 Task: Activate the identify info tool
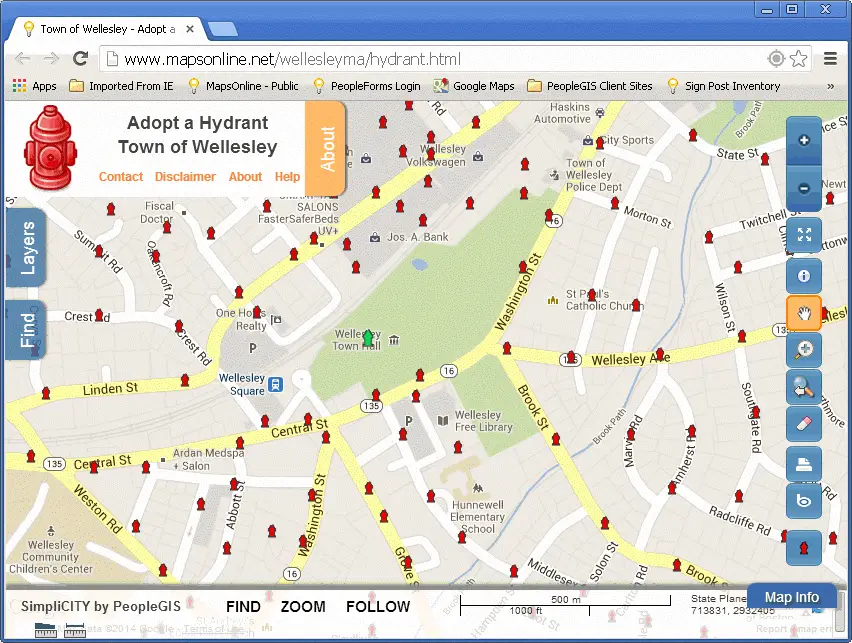click(x=804, y=276)
